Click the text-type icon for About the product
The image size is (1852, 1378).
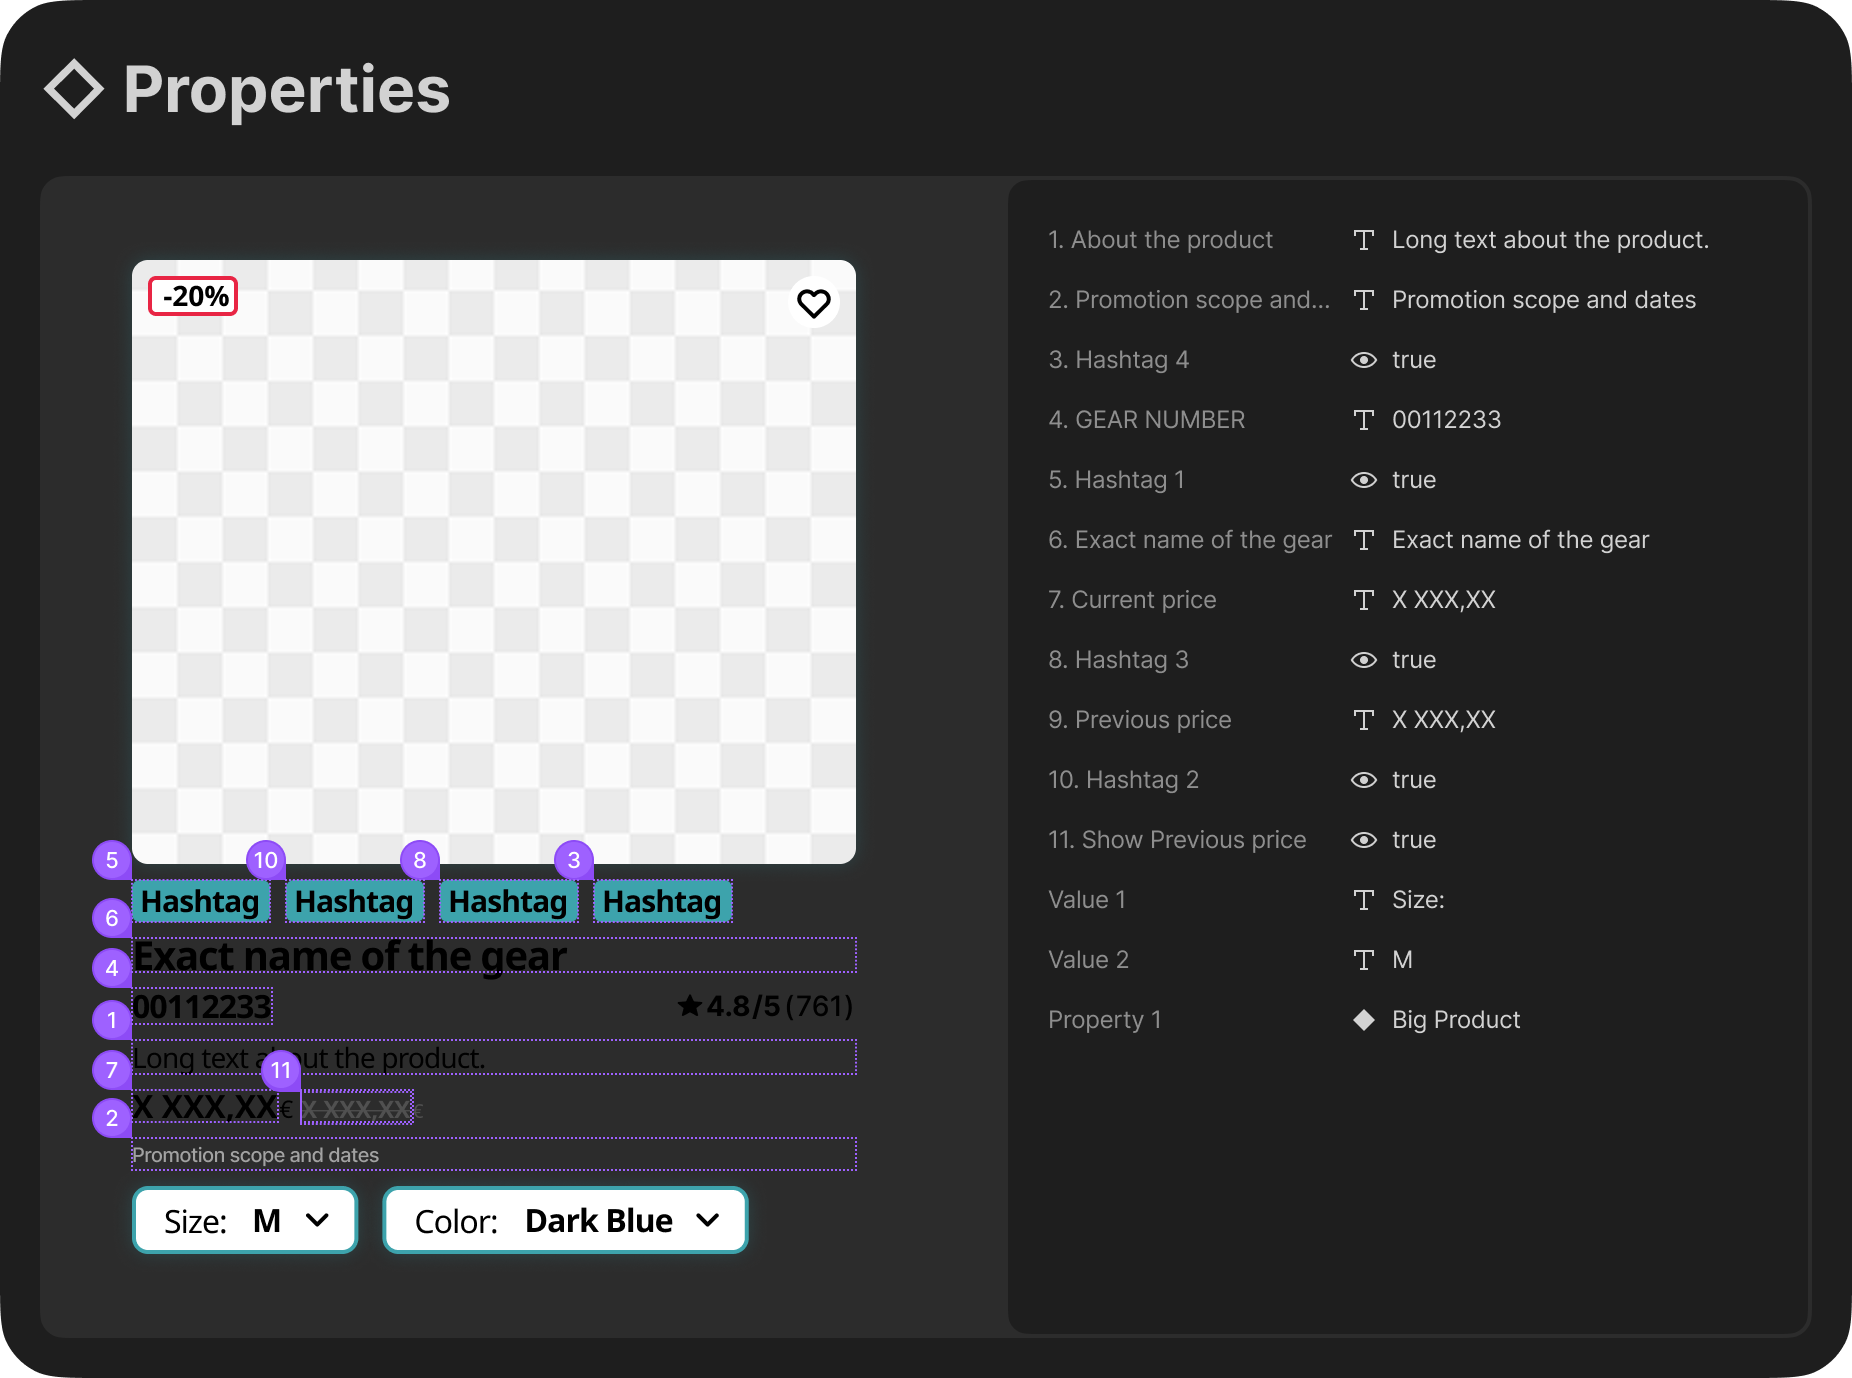[x=1363, y=240]
